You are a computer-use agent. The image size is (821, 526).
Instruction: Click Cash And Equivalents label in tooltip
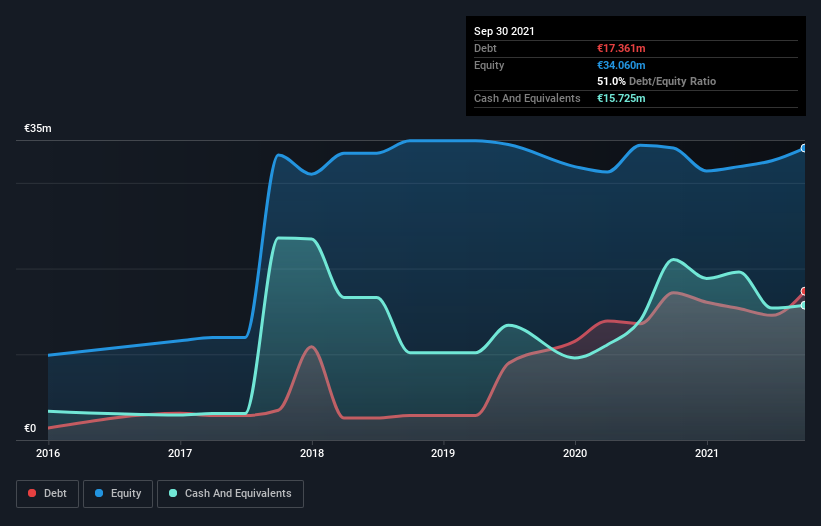click(x=527, y=98)
